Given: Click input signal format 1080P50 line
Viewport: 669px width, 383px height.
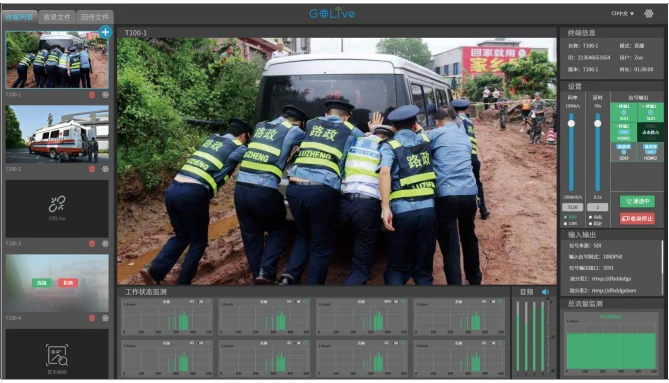Looking at the screenshot, I should pos(595,257).
